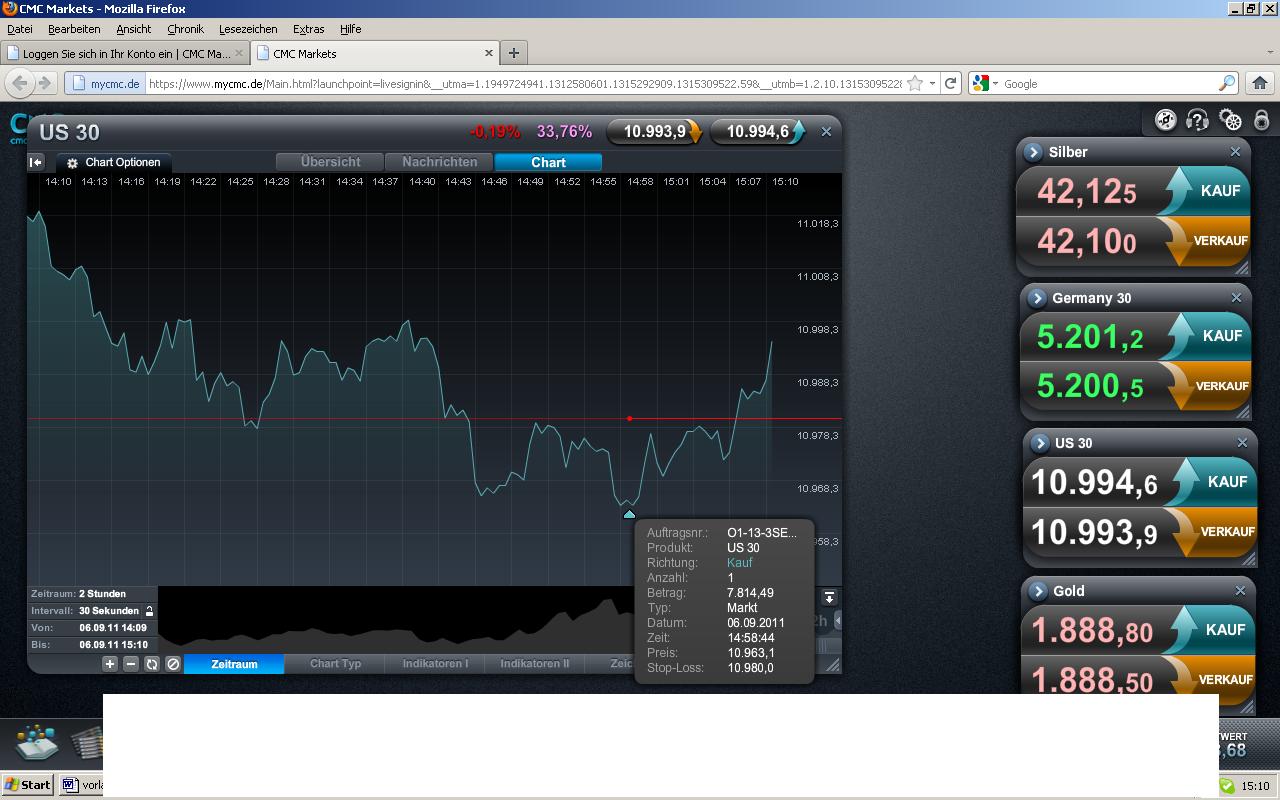Open the compass navigation icon

pyautogui.click(x=1166, y=120)
